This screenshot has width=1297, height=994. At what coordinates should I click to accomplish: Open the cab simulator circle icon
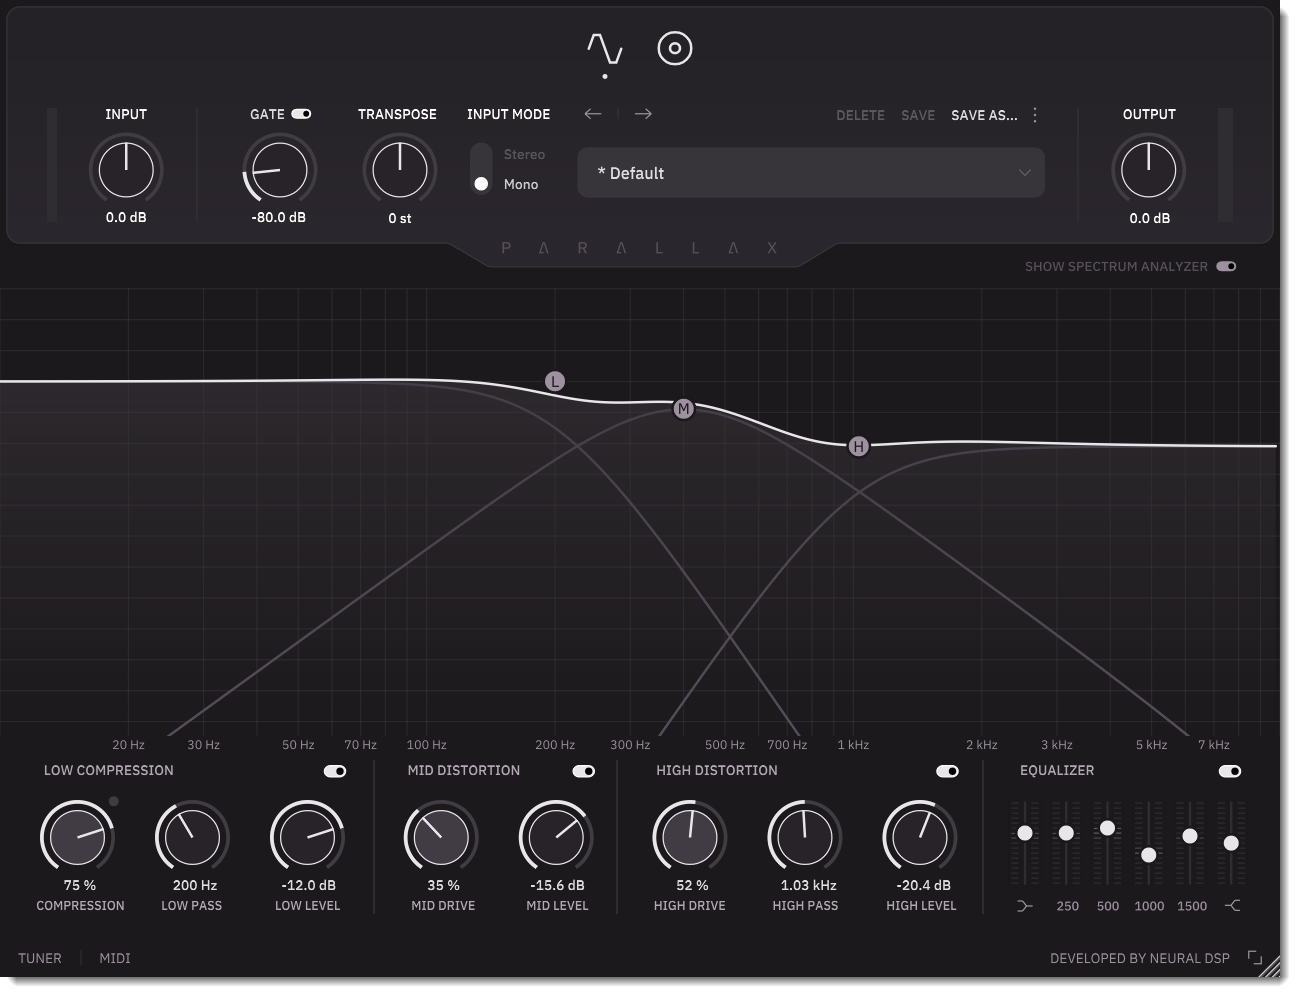[x=675, y=48]
